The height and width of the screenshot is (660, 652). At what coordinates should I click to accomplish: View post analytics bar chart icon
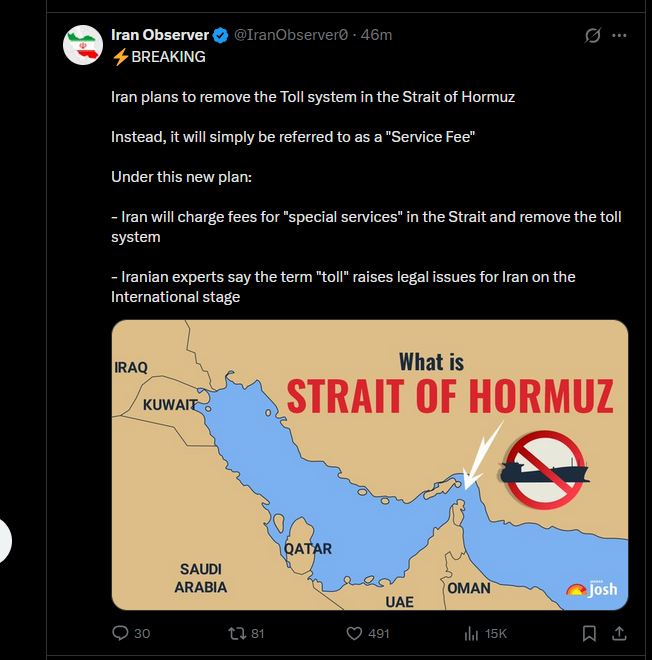point(471,633)
